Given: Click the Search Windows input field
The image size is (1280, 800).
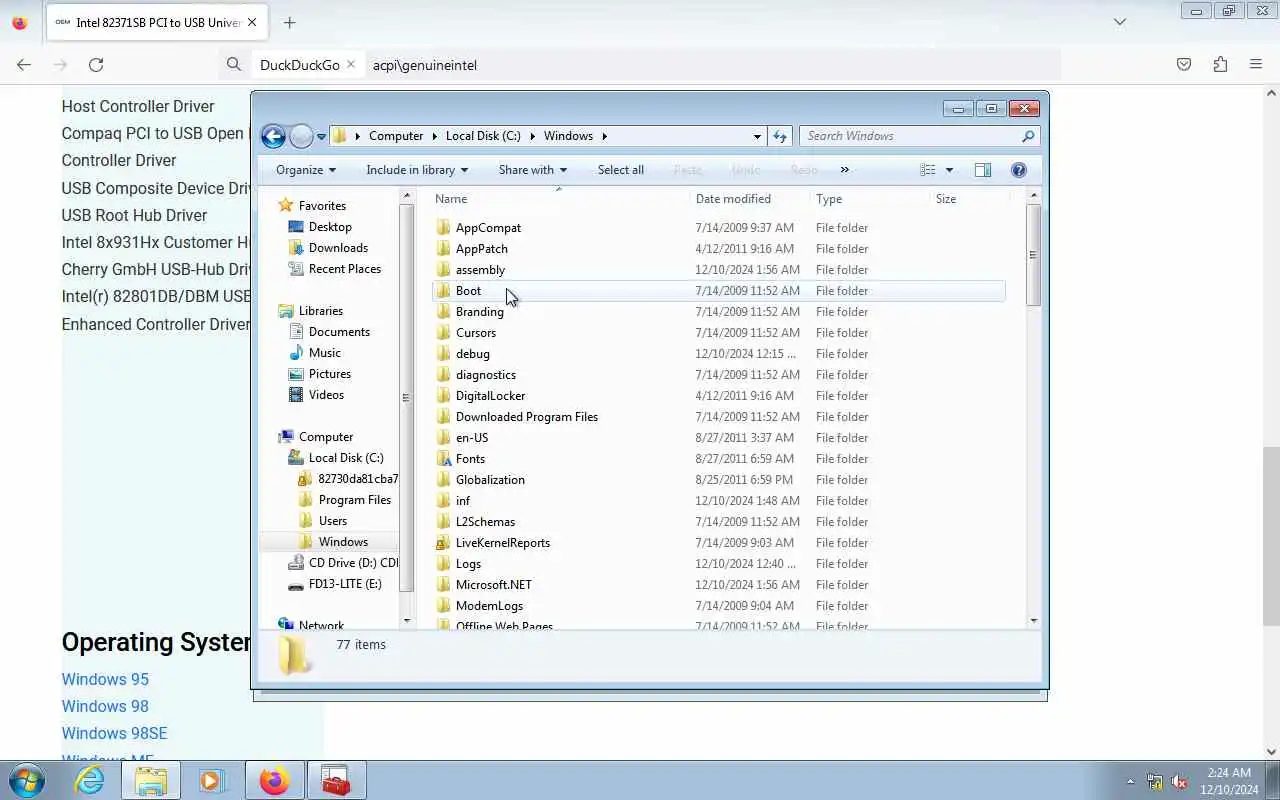Looking at the screenshot, I should (x=910, y=136).
